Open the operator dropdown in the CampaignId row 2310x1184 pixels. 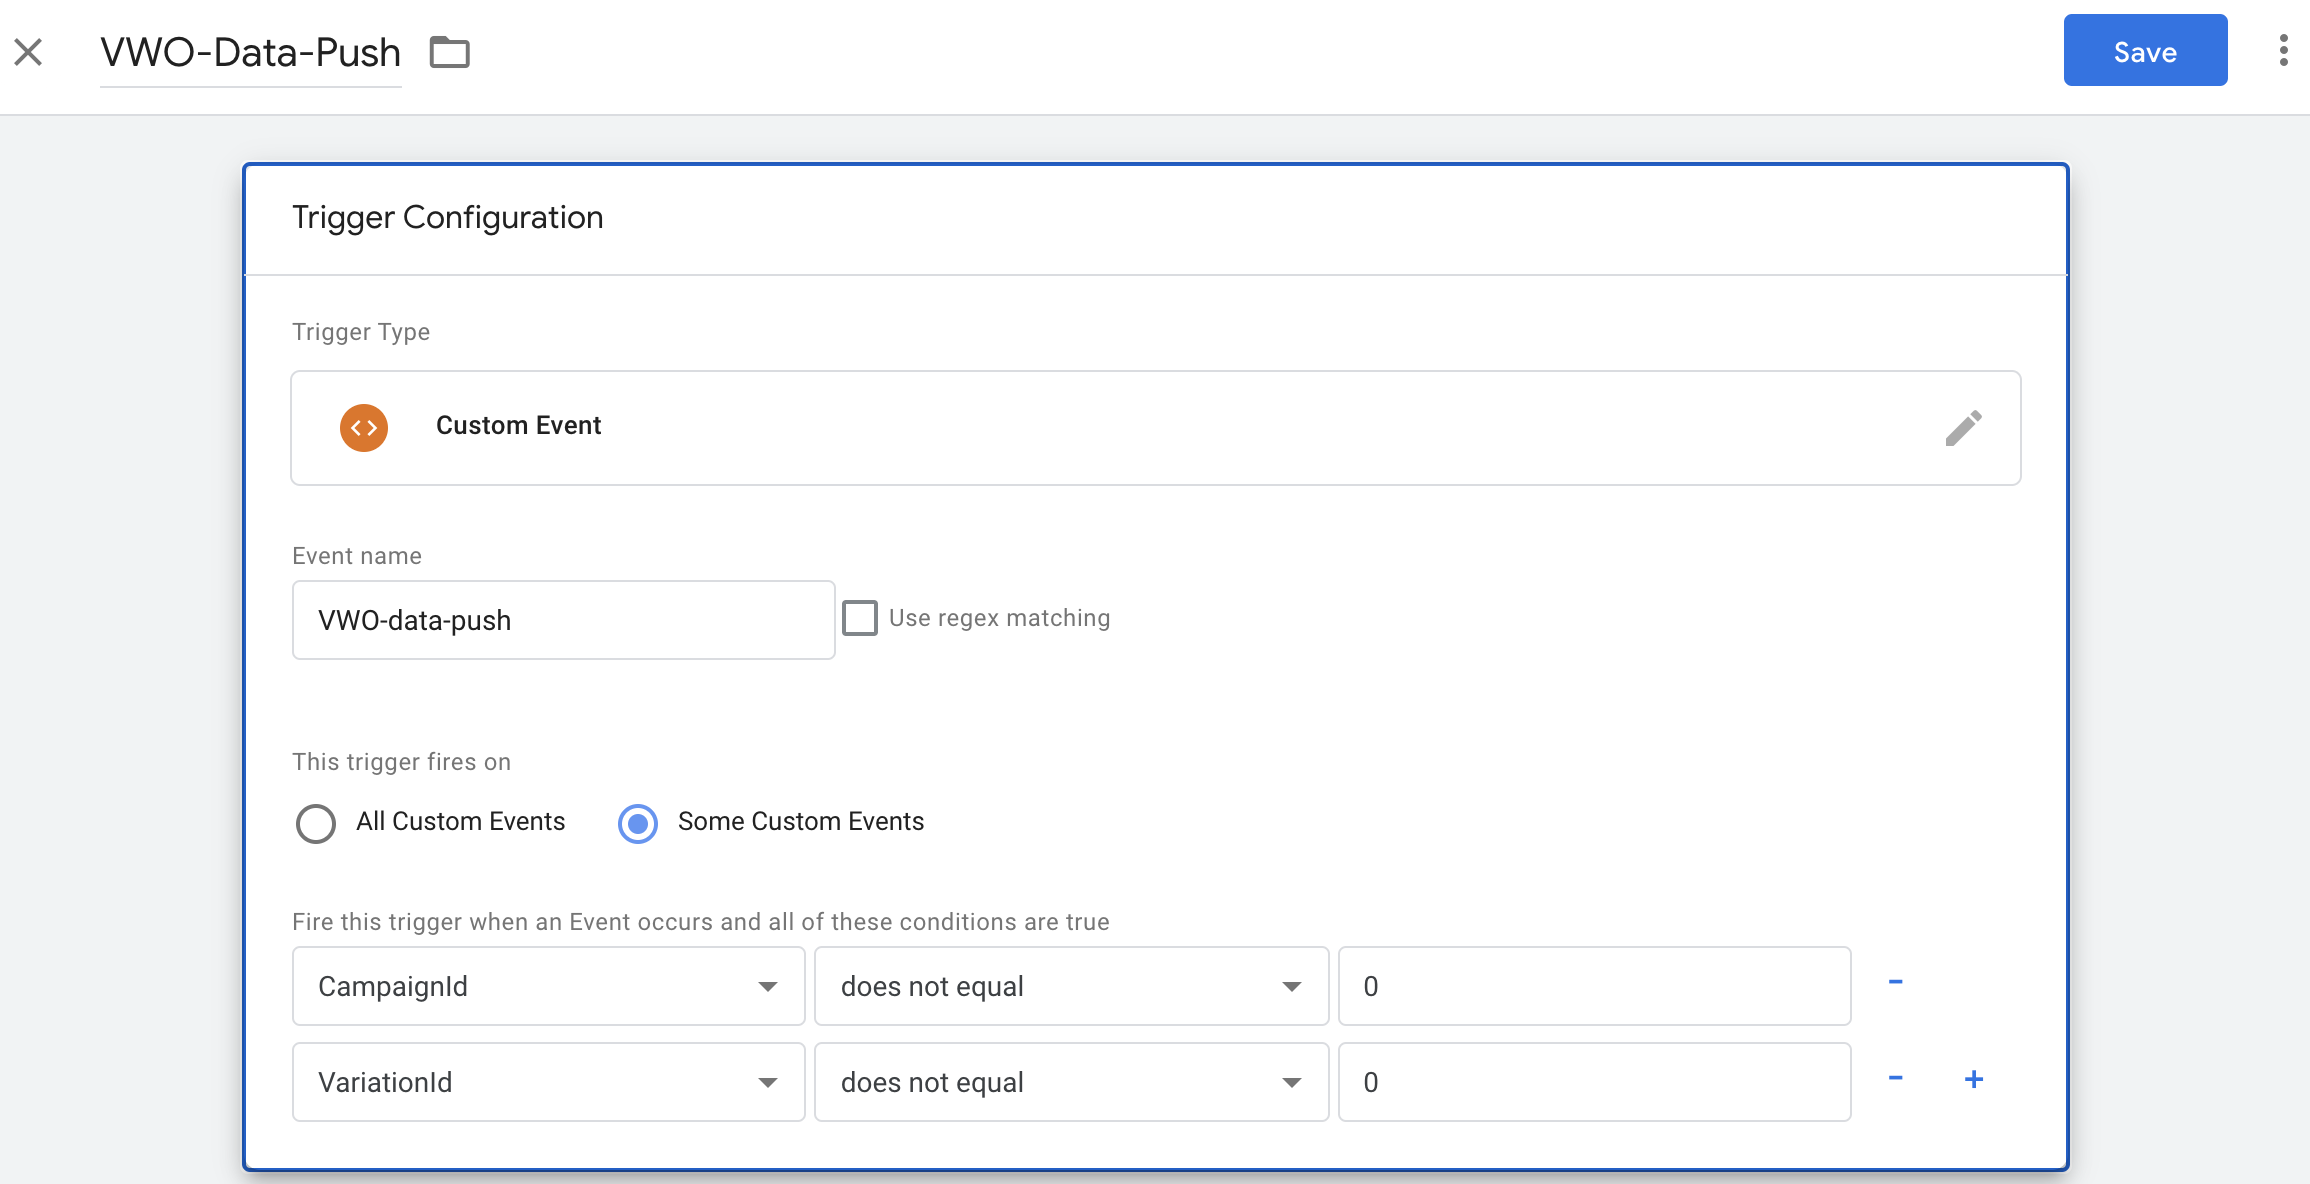1072,986
